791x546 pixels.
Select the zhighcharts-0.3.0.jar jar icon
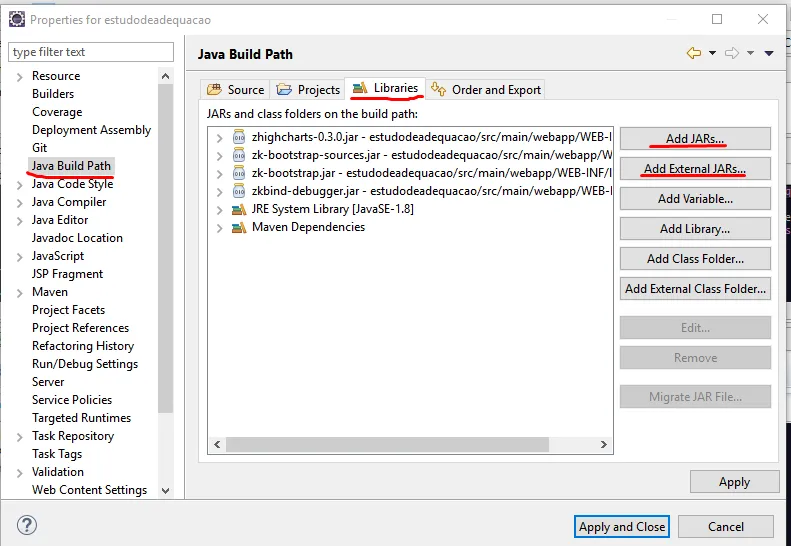[239, 137]
